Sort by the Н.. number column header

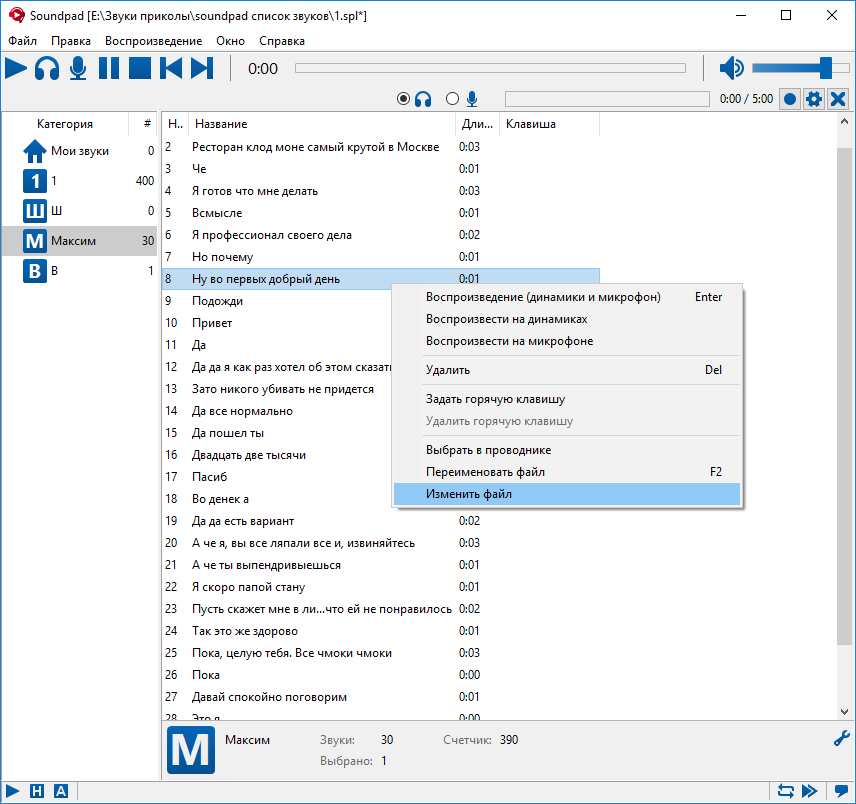[175, 124]
